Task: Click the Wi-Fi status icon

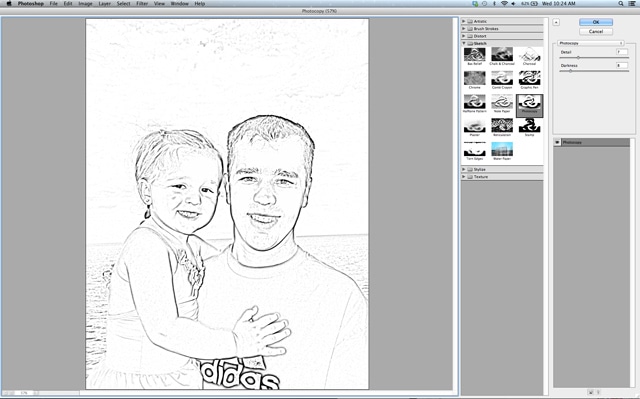Action: pyautogui.click(x=504, y=3)
